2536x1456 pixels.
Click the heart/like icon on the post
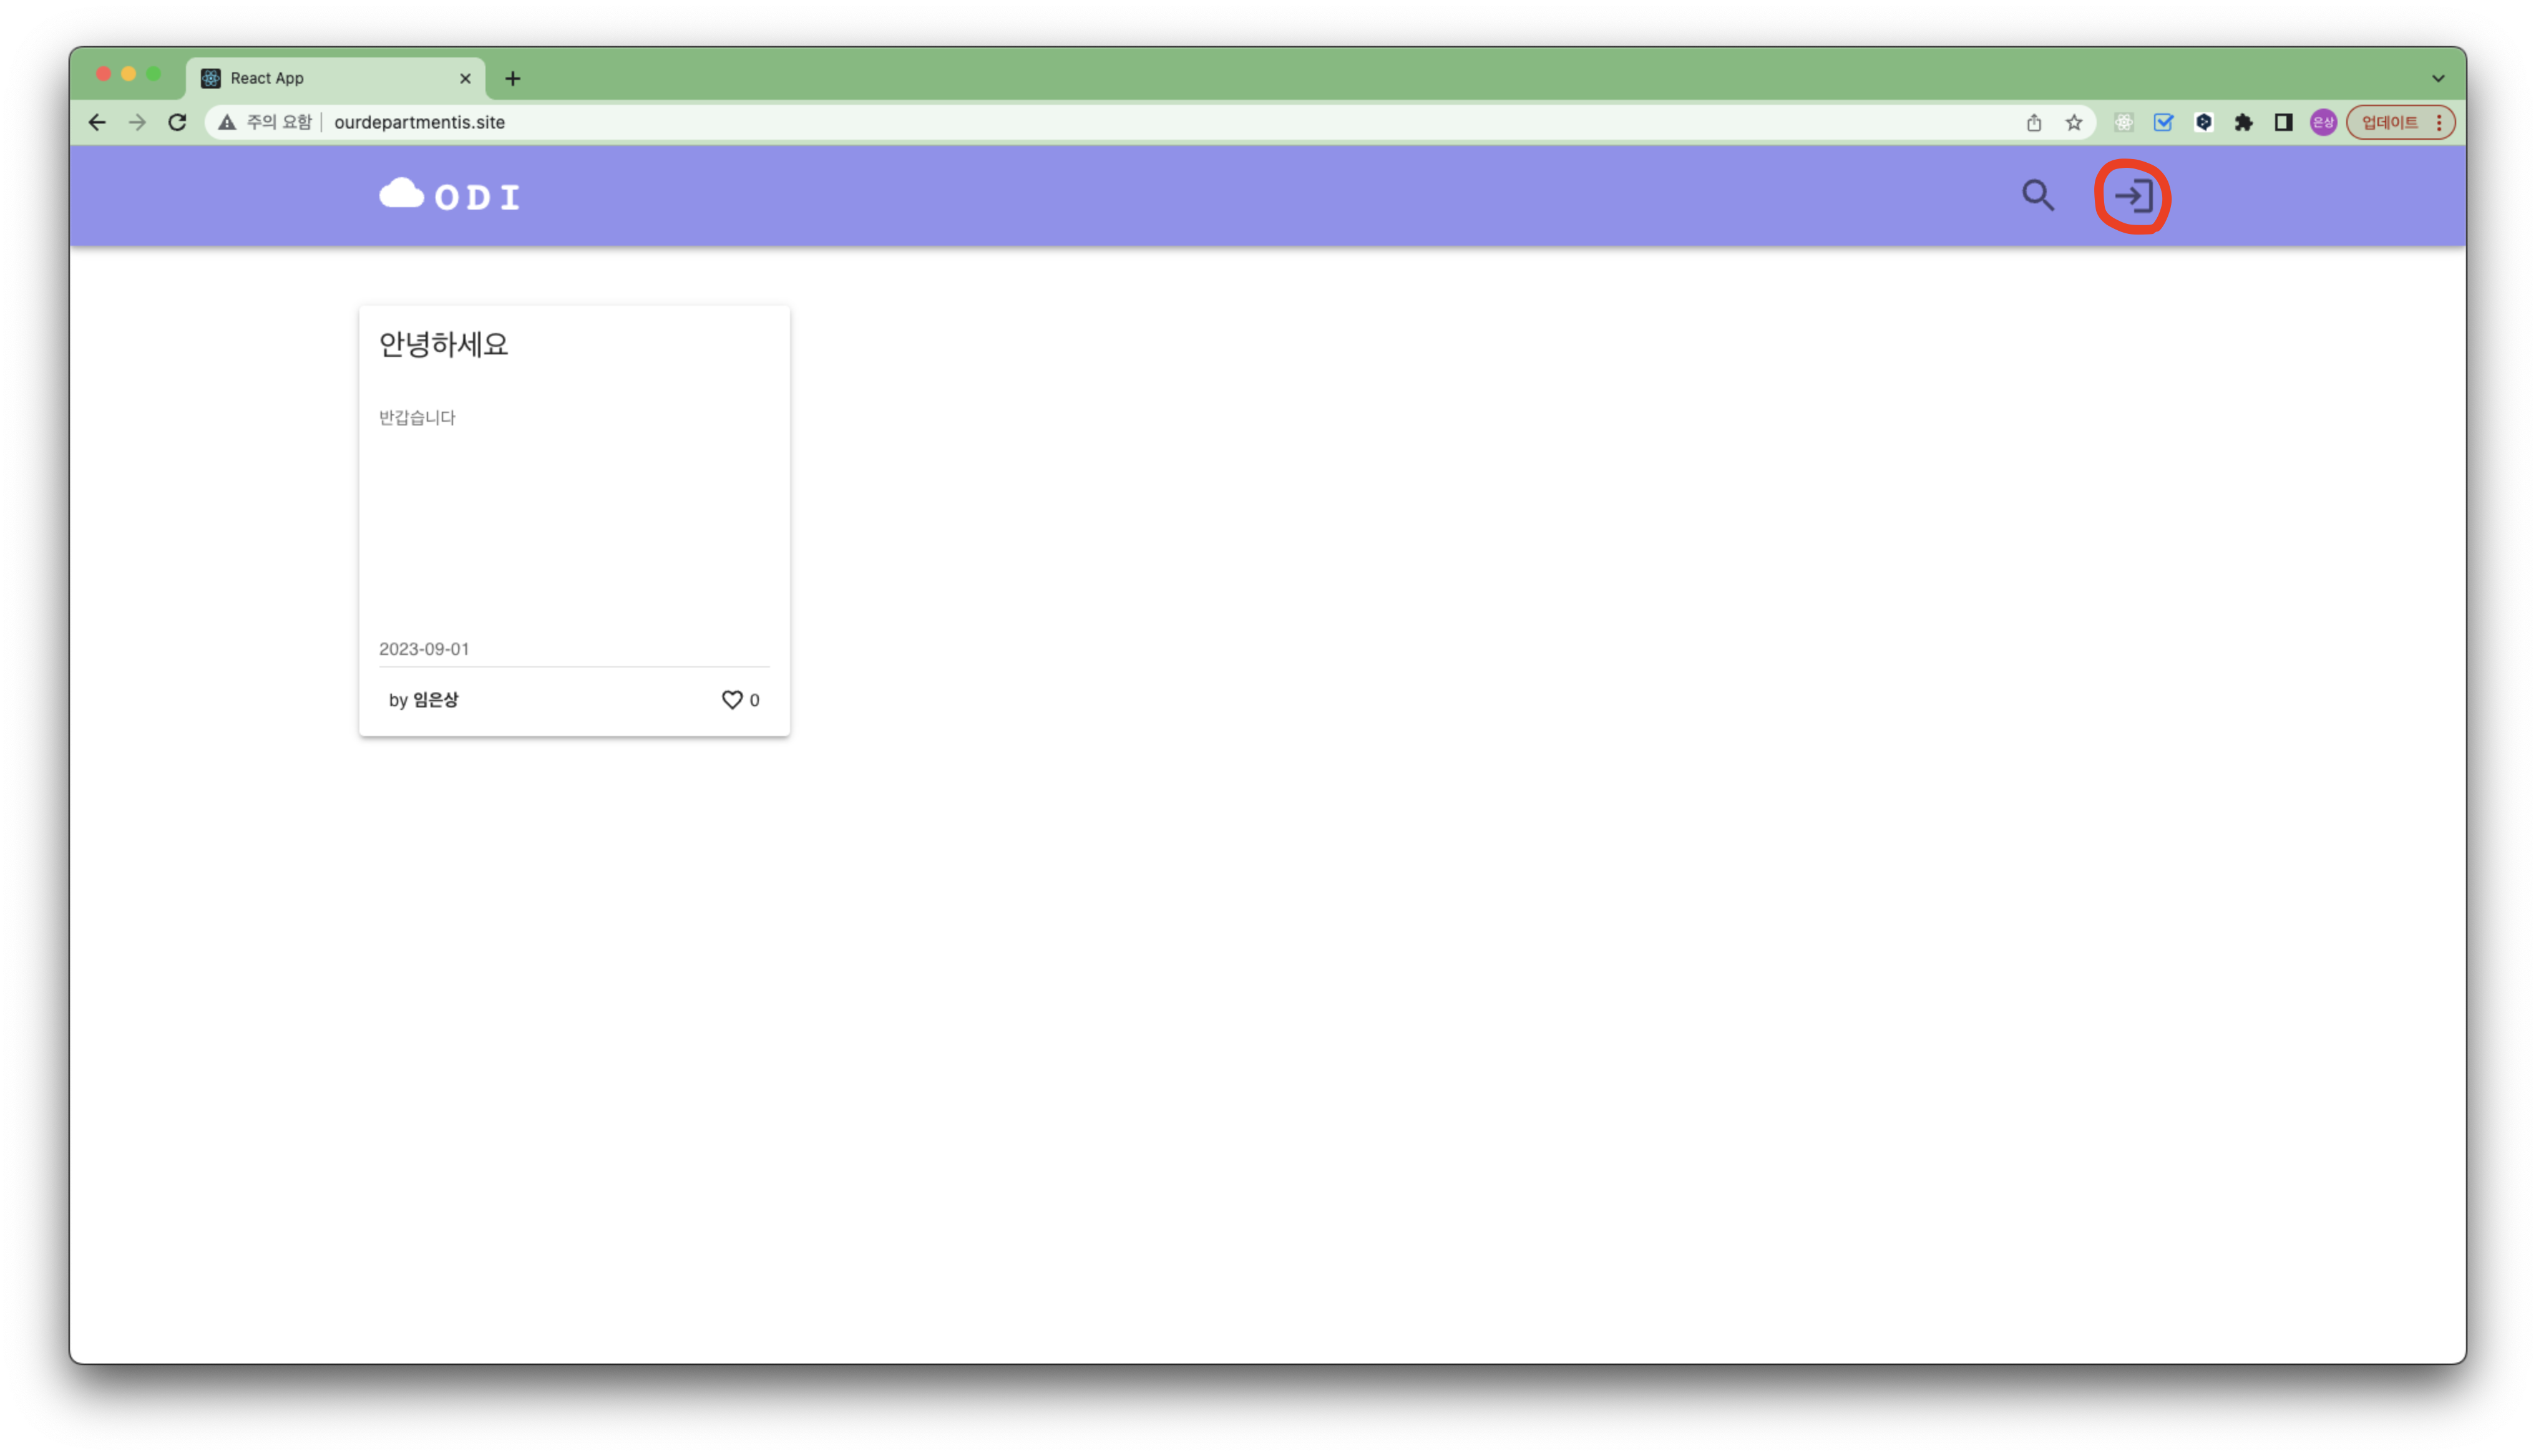(731, 699)
